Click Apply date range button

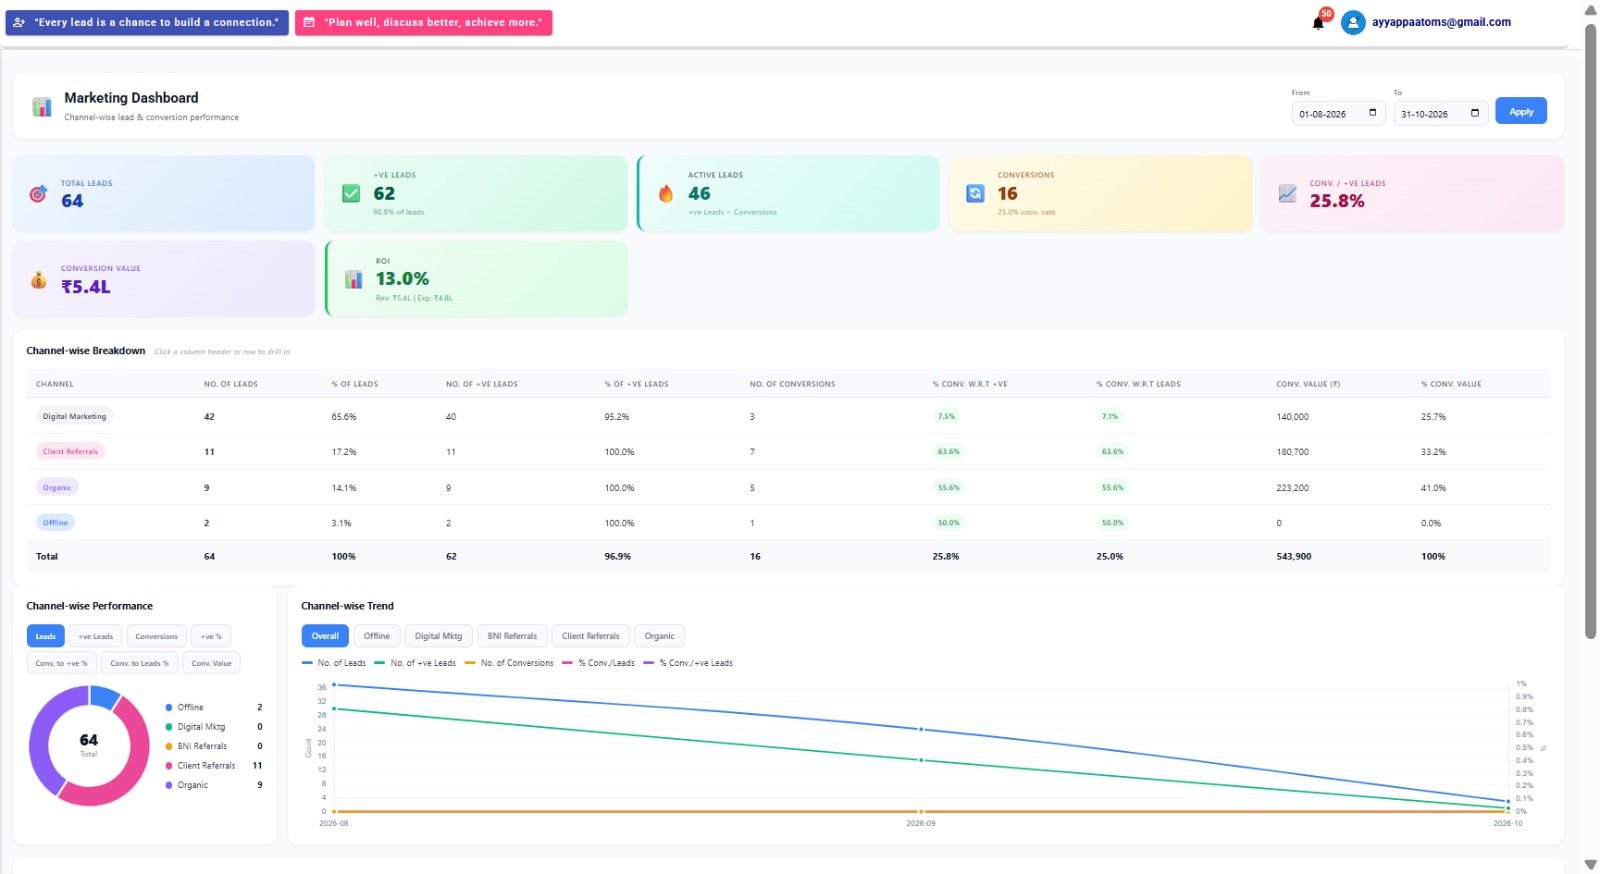pos(1521,111)
